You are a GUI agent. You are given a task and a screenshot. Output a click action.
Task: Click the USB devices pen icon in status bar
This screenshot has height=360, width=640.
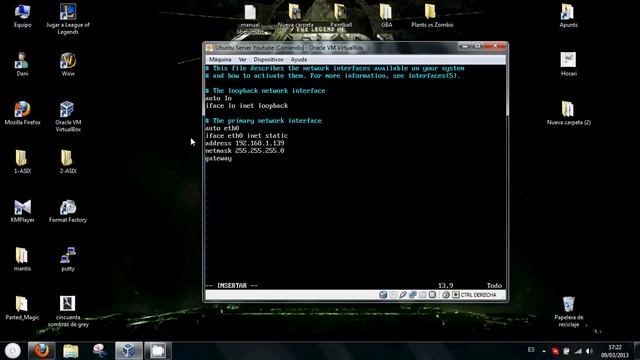point(403,295)
